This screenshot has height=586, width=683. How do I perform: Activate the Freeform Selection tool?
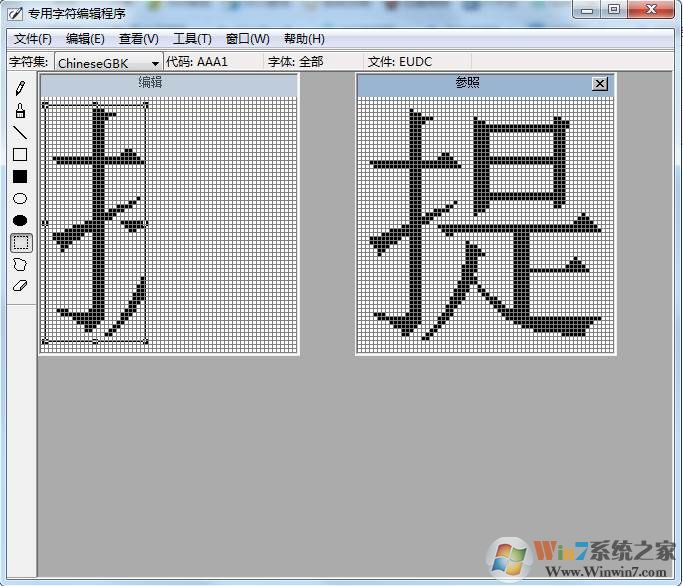20,264
